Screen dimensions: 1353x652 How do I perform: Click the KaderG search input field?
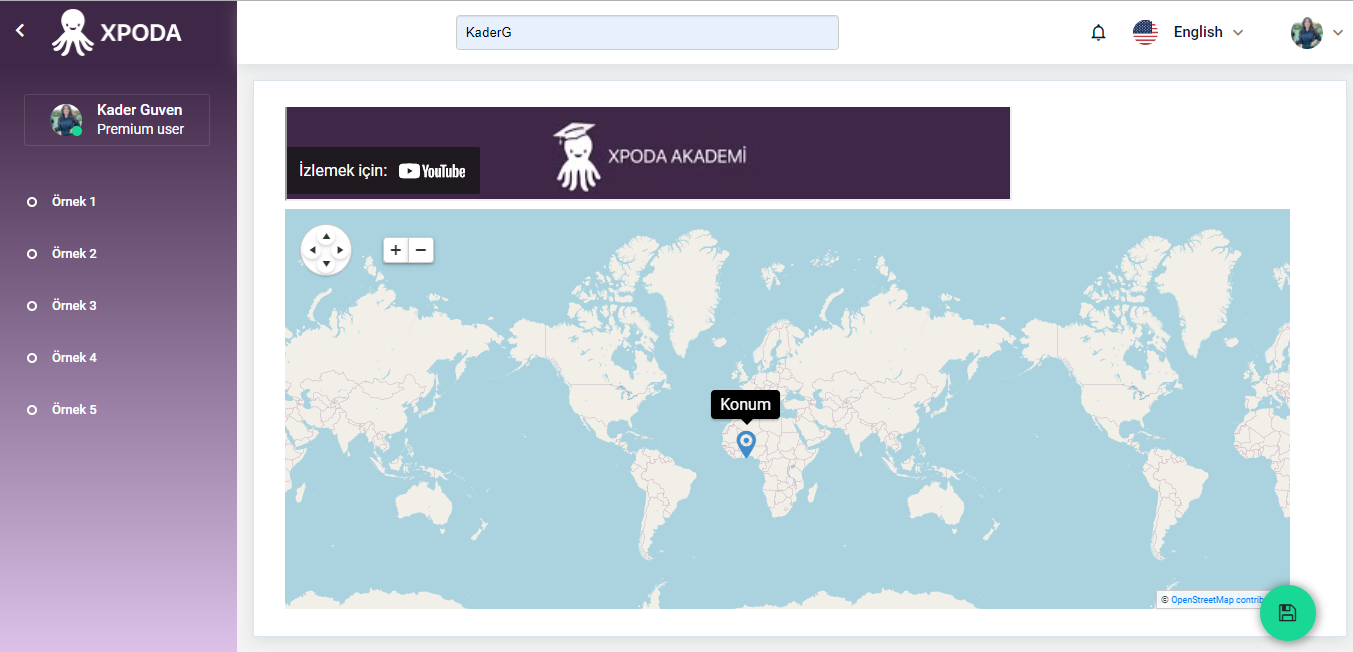[x=647, y=32]
